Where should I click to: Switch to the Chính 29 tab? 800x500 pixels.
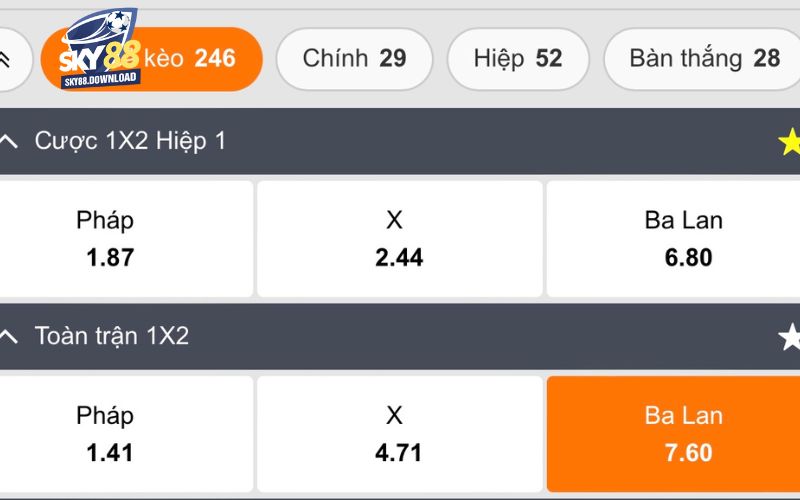coord(355,59)
